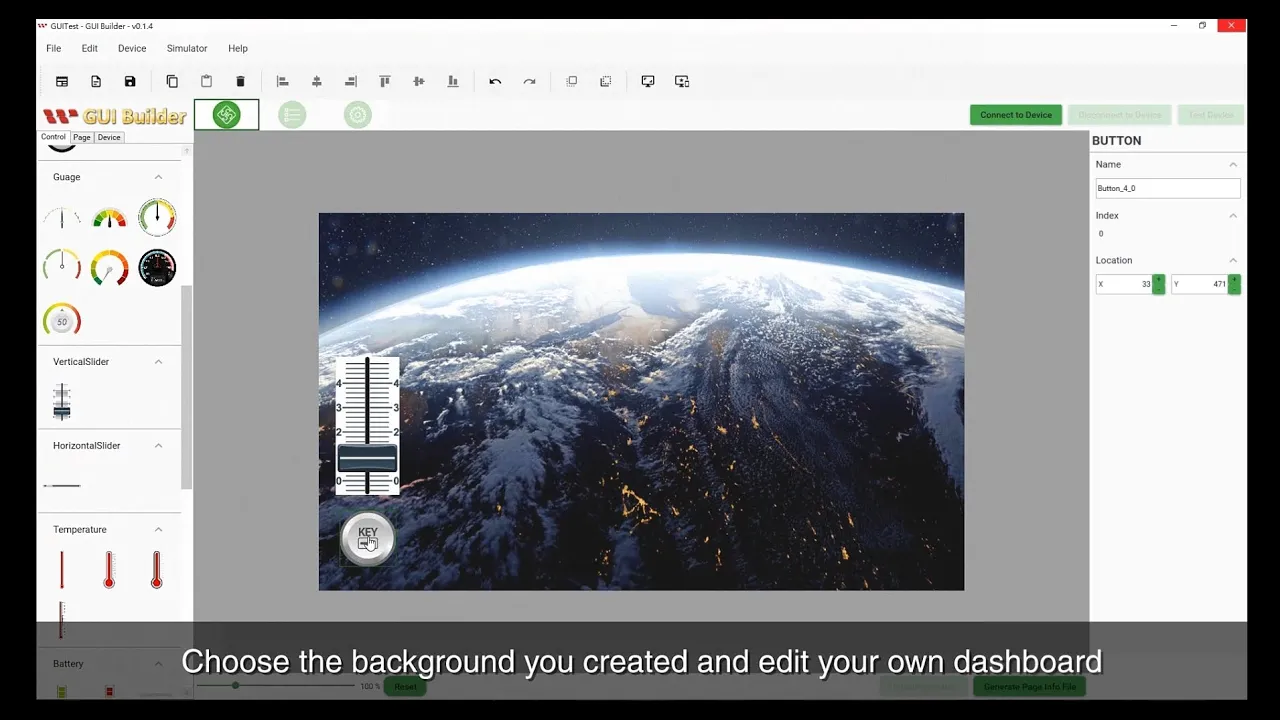Click the Reset zoom button
The image size is (1280, 720).
(x=405, y=687)
